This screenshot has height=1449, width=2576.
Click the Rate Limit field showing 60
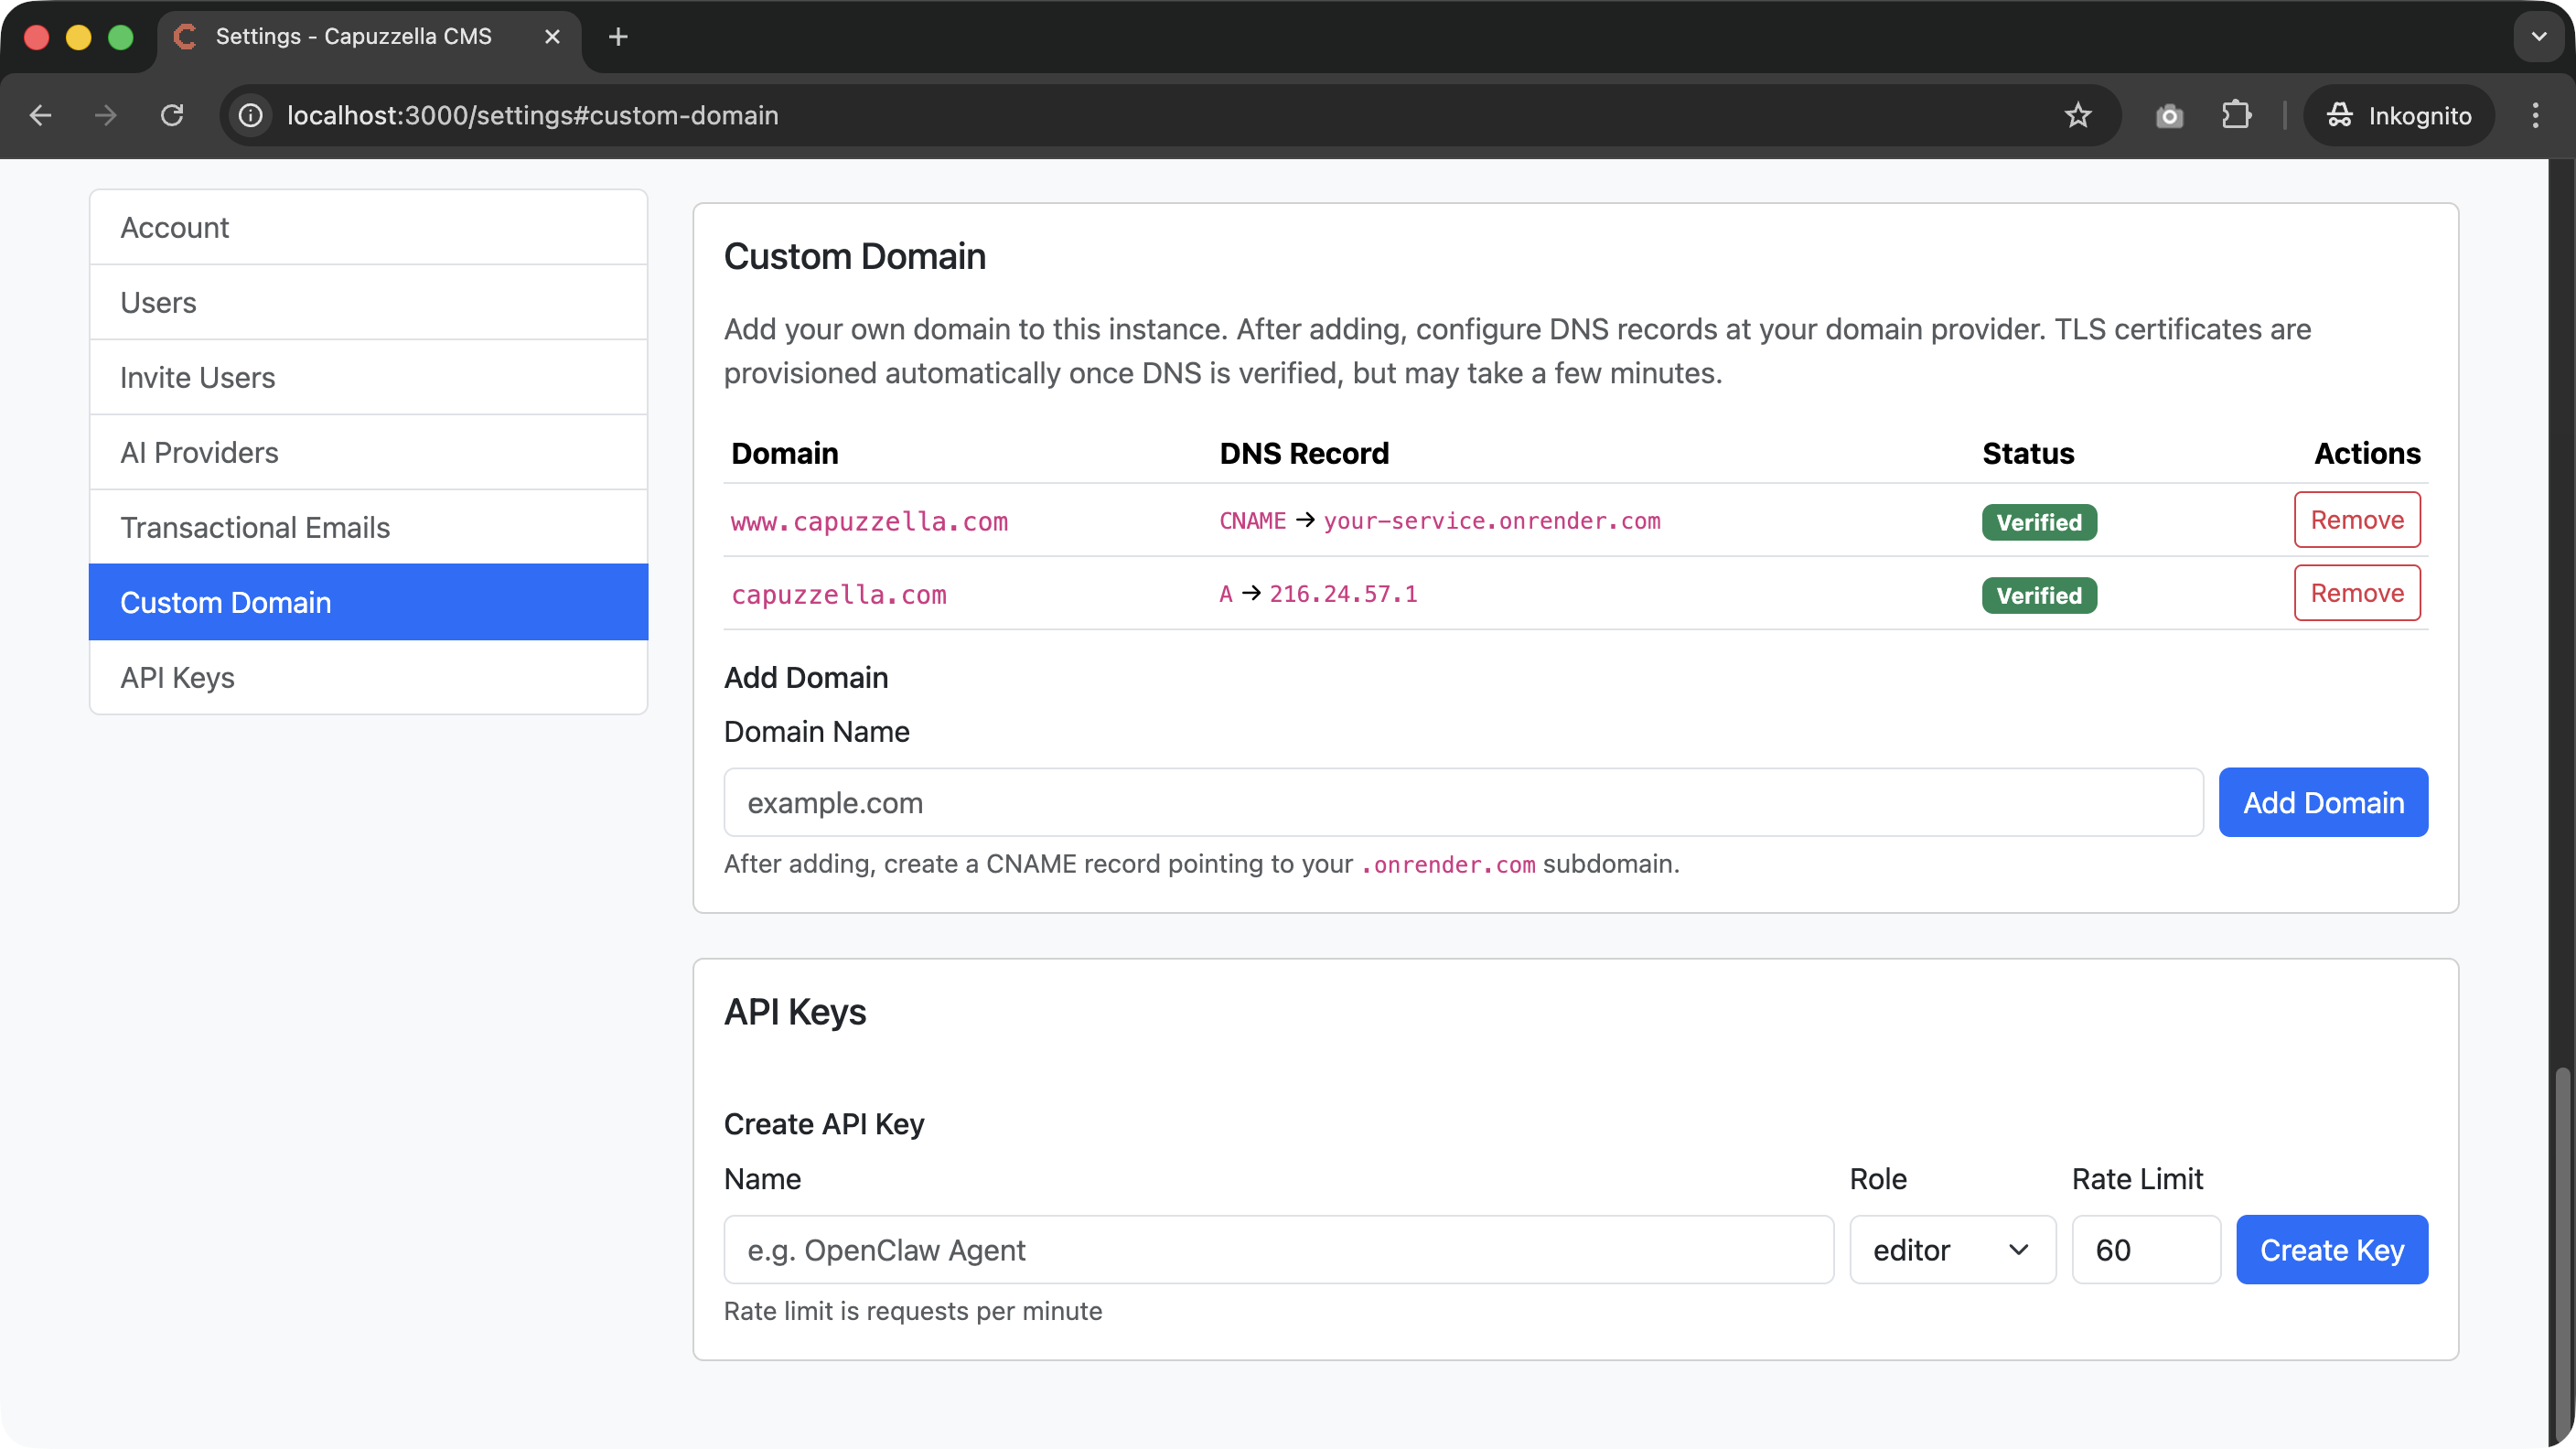[x=2145, y=1249]
